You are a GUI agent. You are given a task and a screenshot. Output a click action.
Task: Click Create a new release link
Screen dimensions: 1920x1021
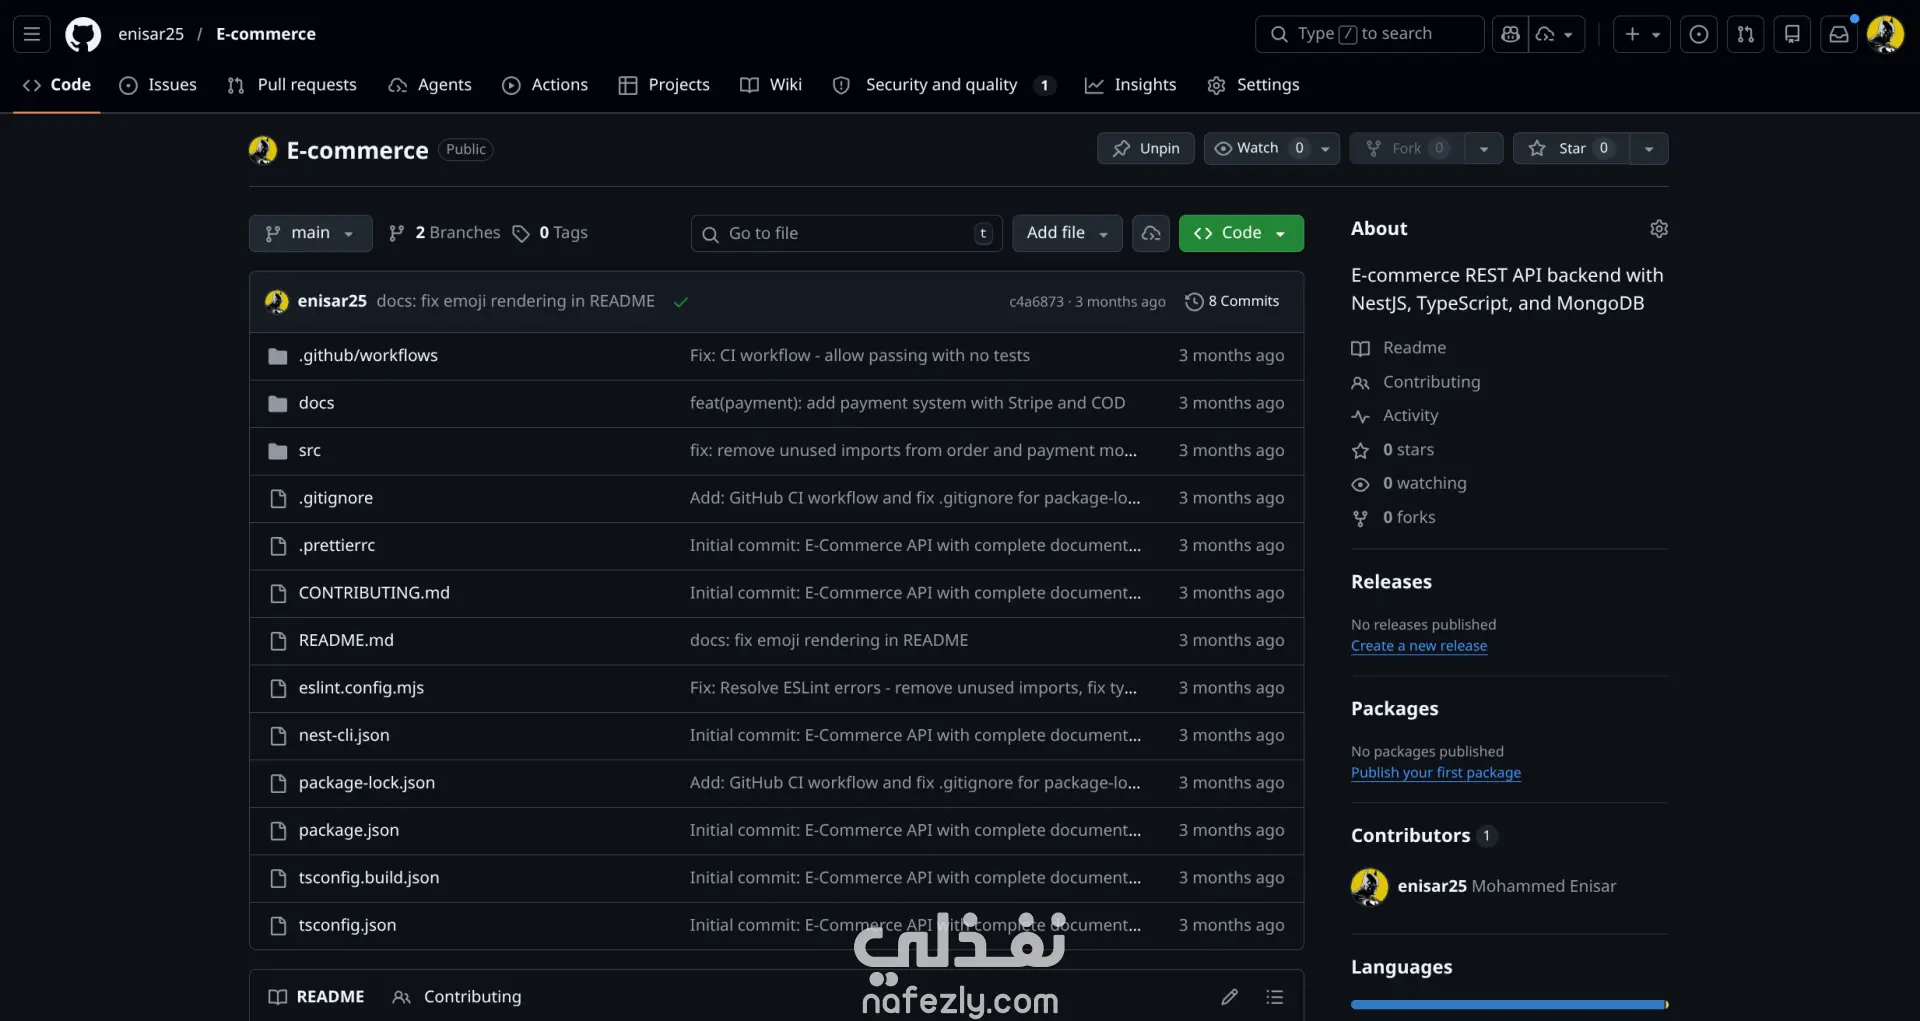(1419, 646)
